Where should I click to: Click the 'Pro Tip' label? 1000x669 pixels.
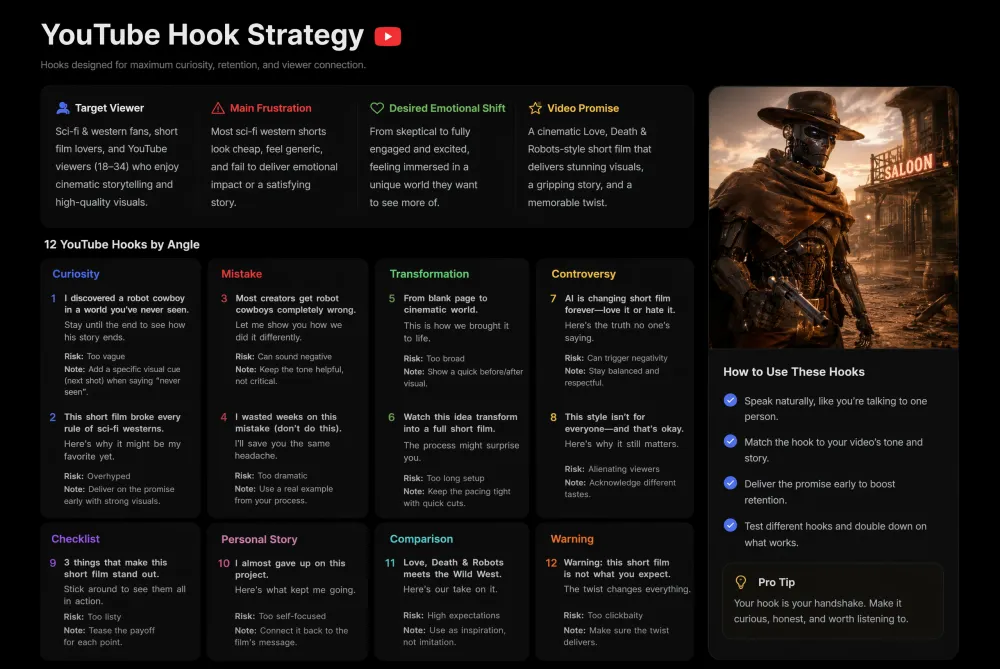click(776, 582)
